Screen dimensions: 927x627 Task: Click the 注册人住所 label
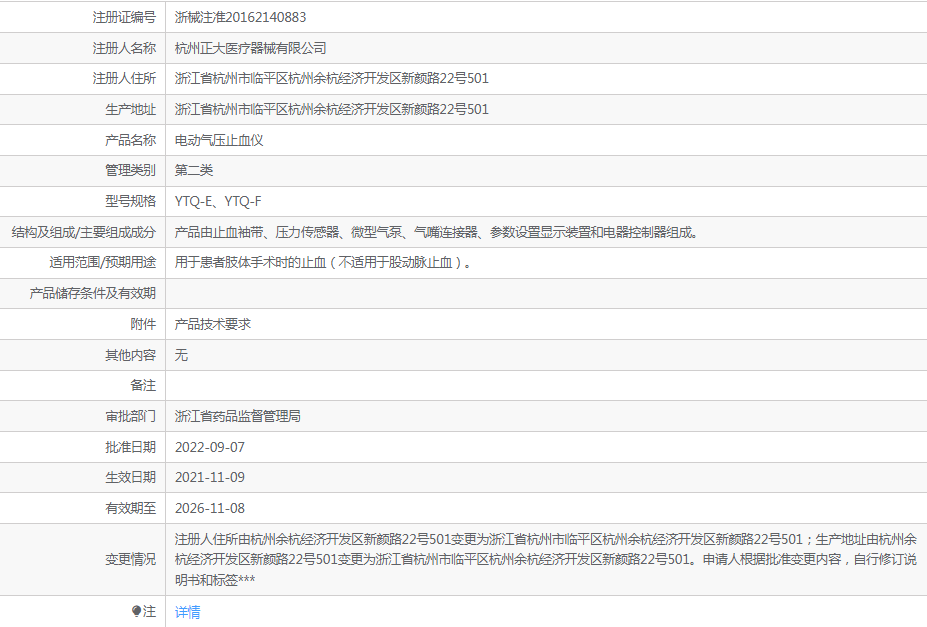pos(124,79)
